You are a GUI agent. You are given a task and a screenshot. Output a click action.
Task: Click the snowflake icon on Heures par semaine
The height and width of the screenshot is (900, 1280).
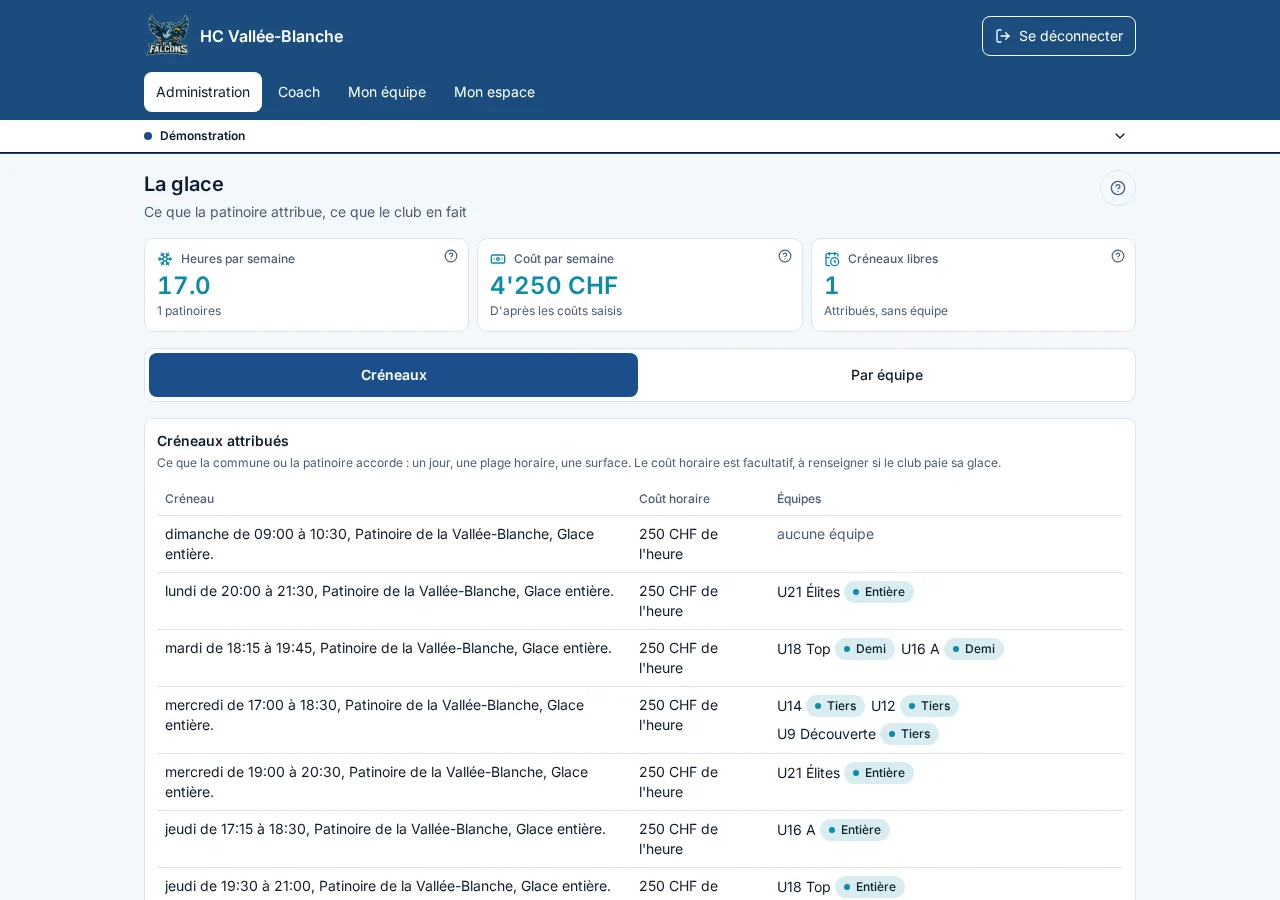(x=165, y=259)
